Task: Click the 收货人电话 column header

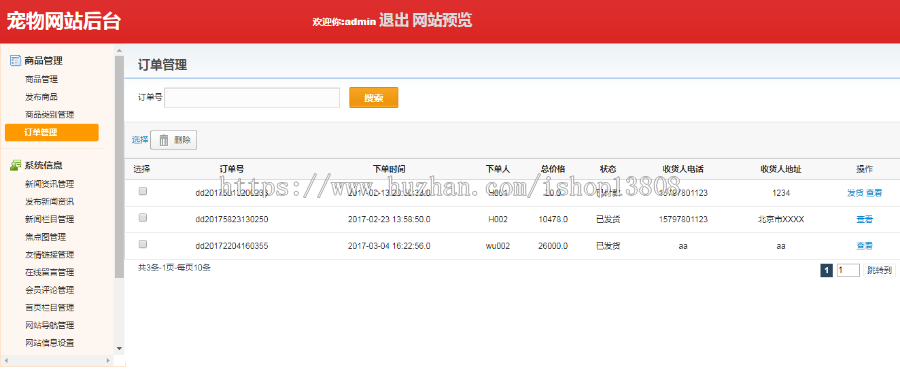Action: click(683, 169)
